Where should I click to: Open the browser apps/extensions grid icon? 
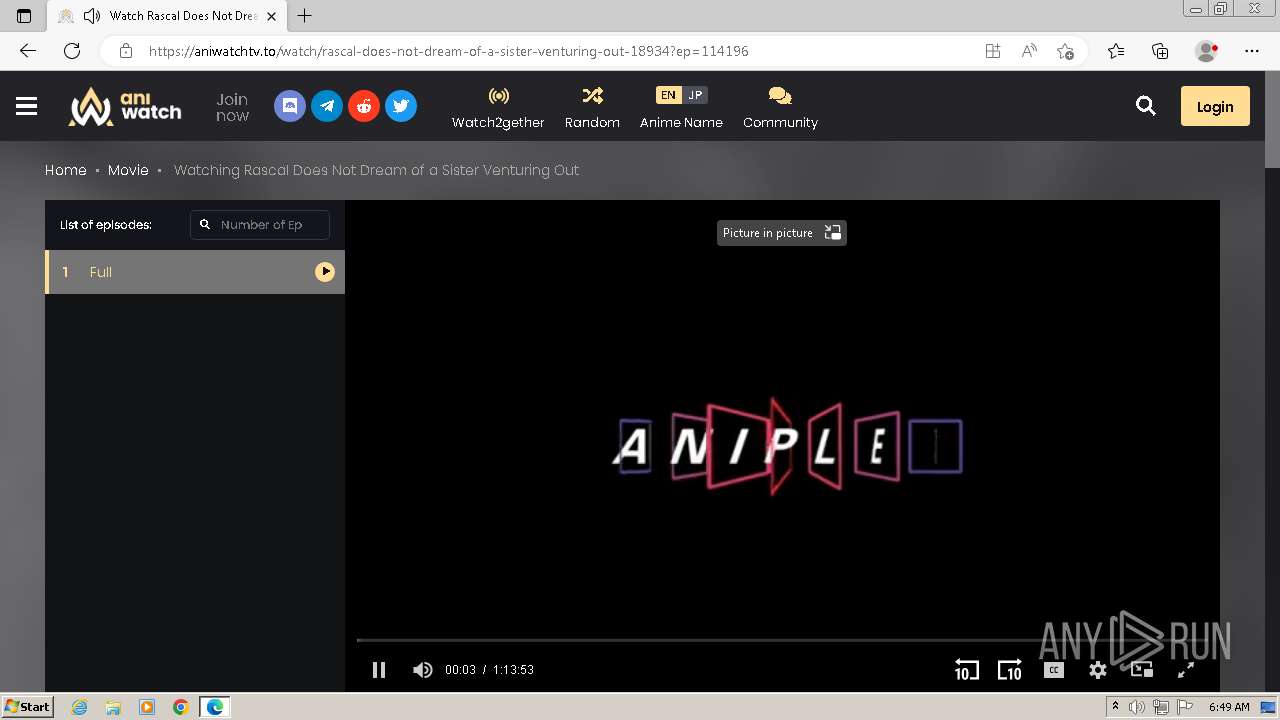[x=993, y=51]
